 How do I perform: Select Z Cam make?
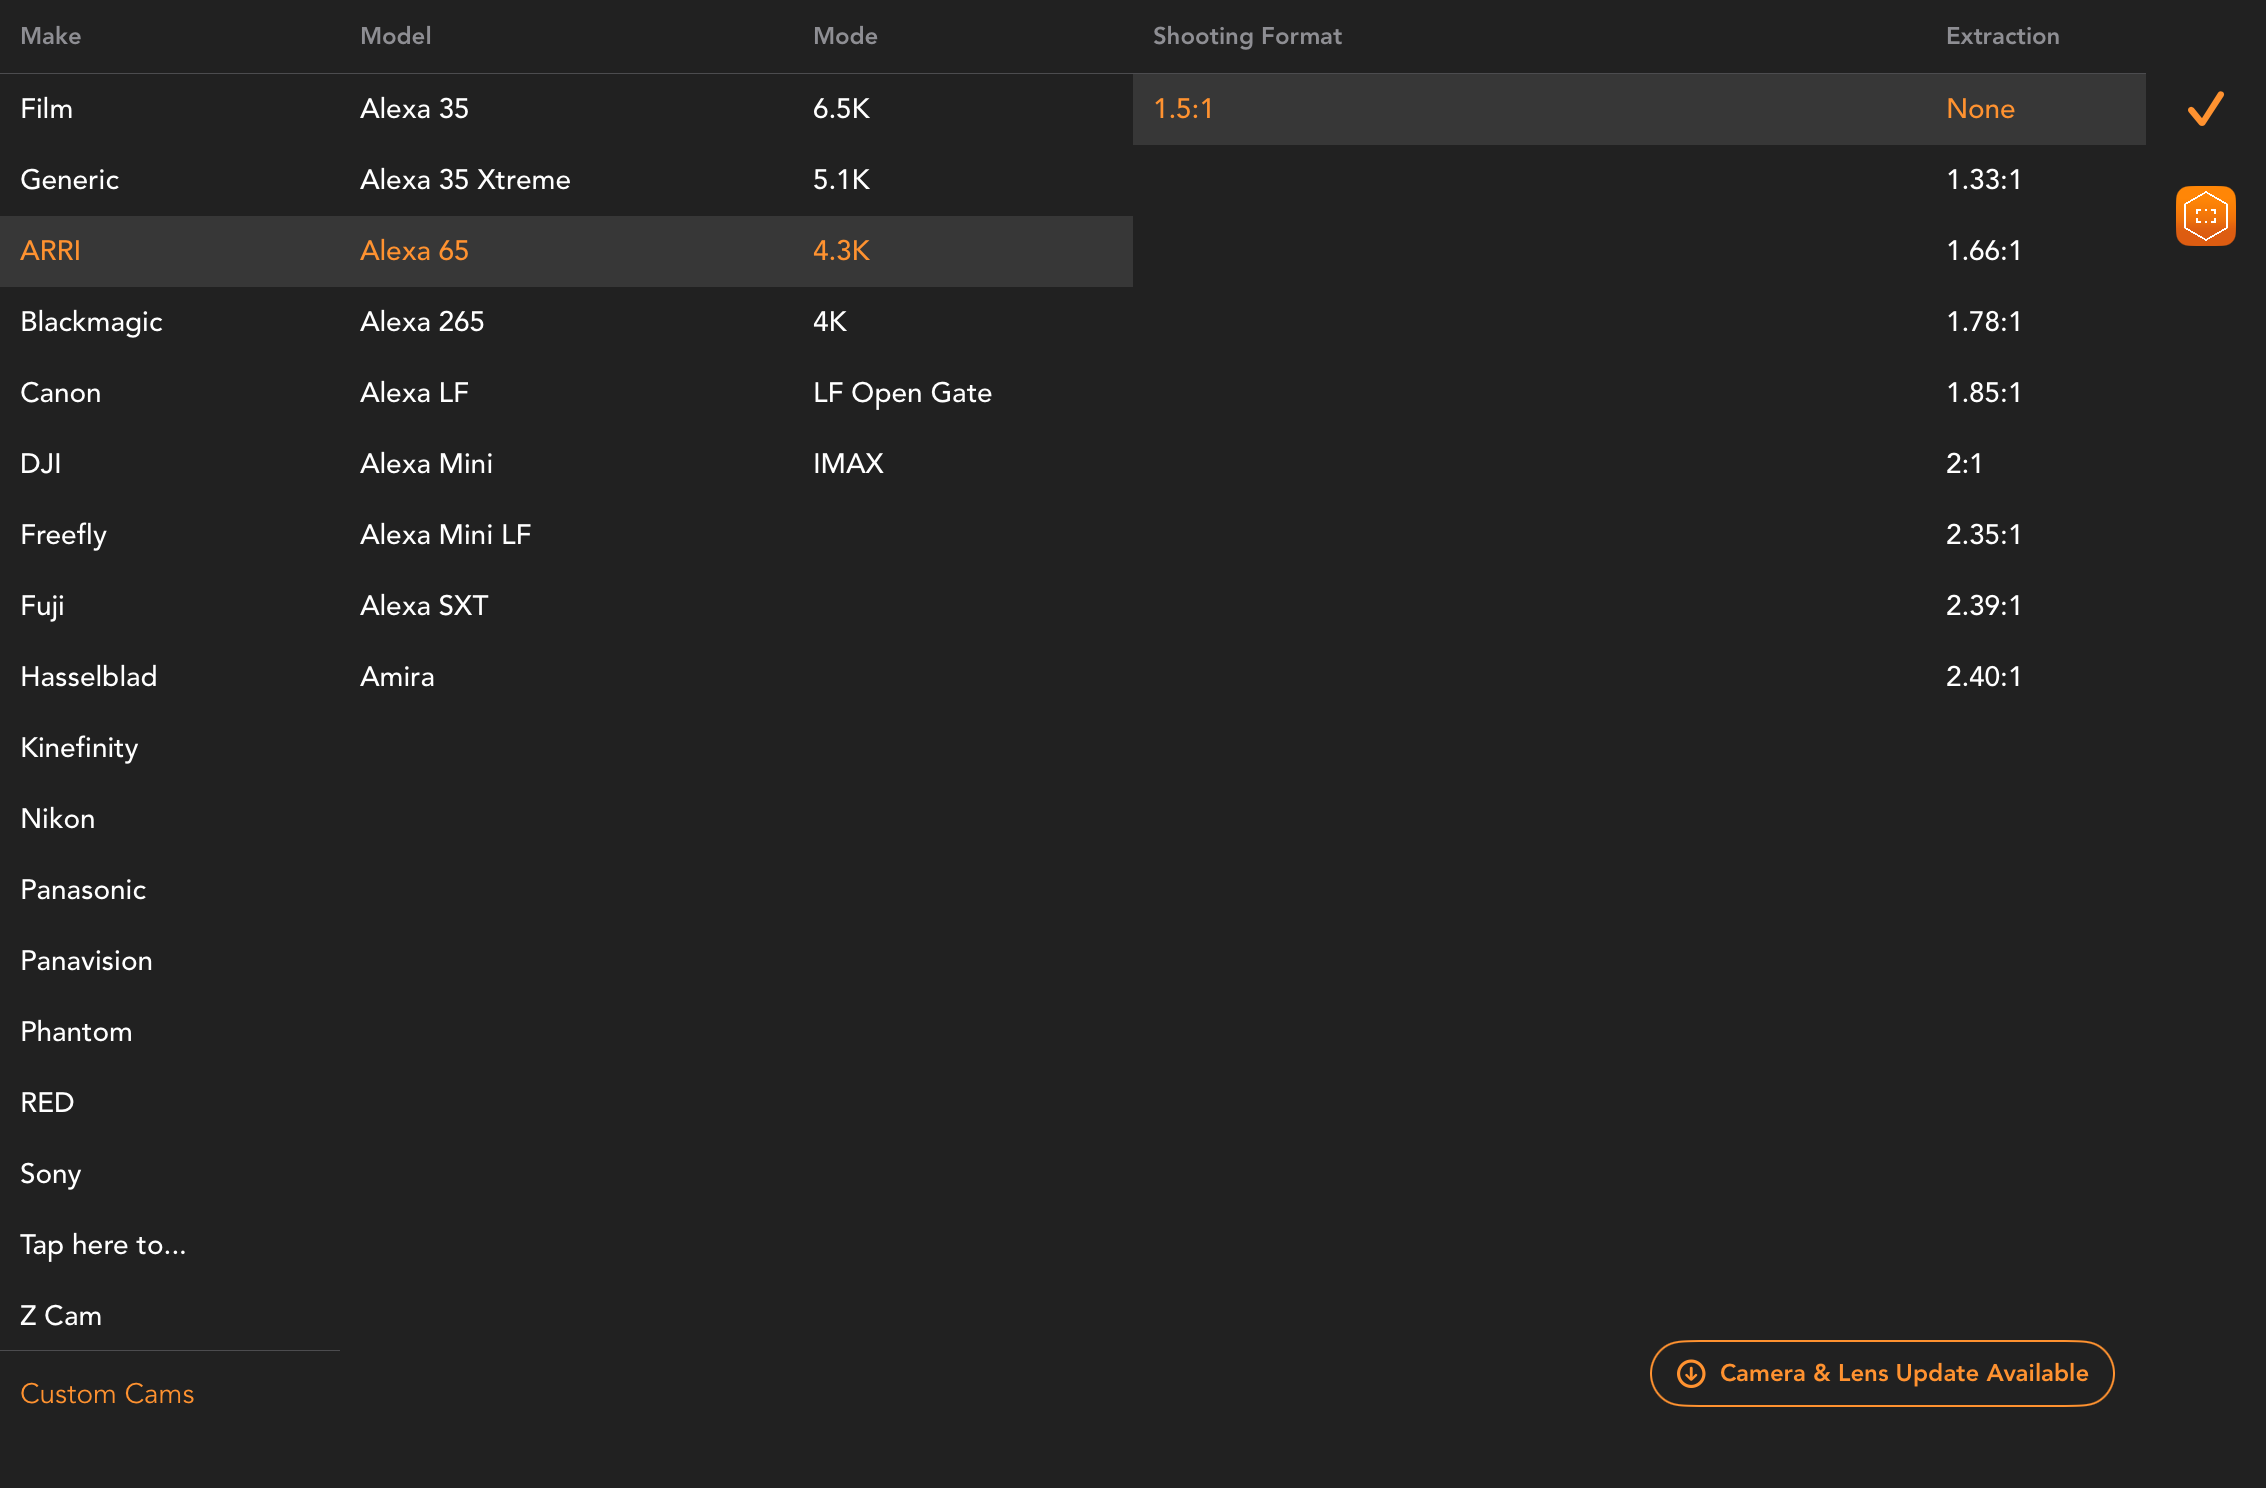170,1316
